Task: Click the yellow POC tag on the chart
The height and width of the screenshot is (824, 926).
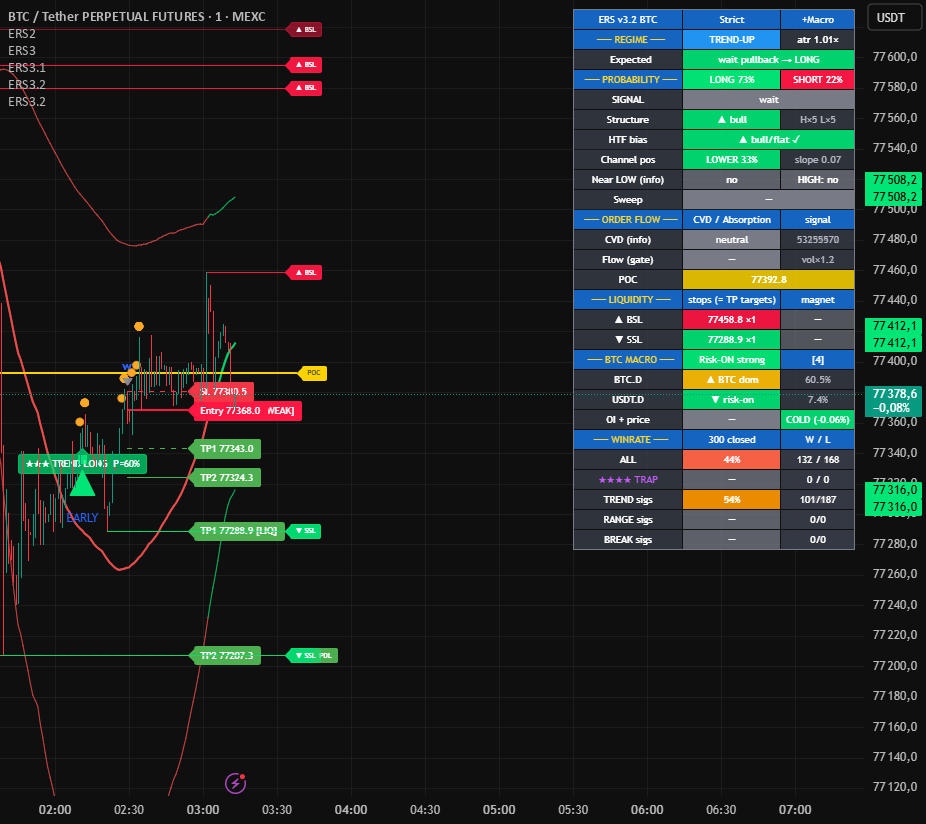Action: [x=313, y=373]
